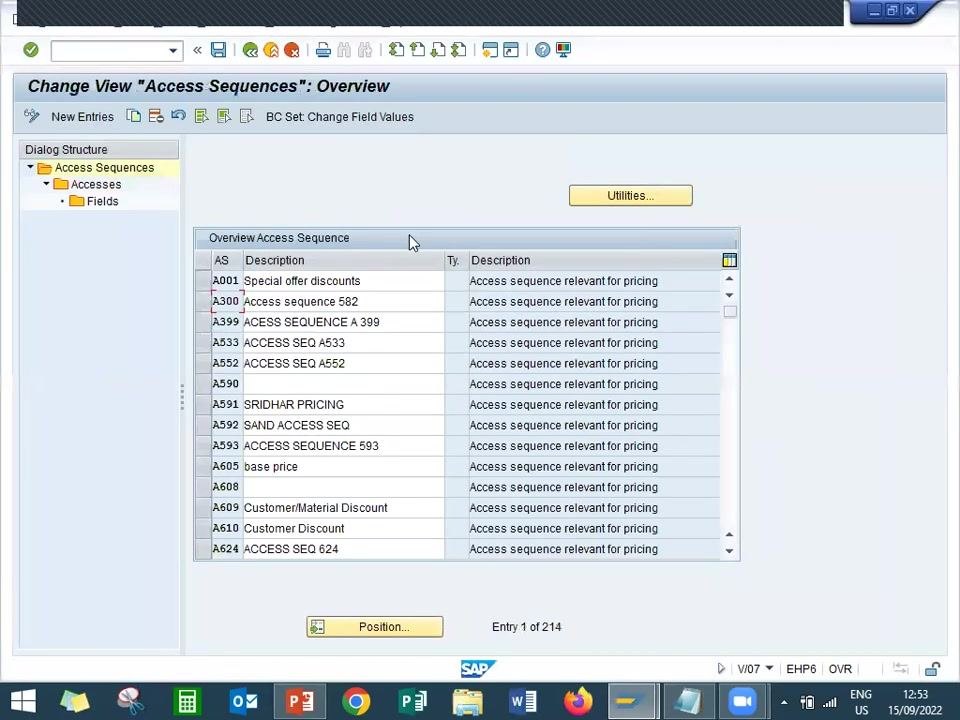Collapse command field with double-chevron
This screenshot has width=960, height=720.
pos(197,50)
